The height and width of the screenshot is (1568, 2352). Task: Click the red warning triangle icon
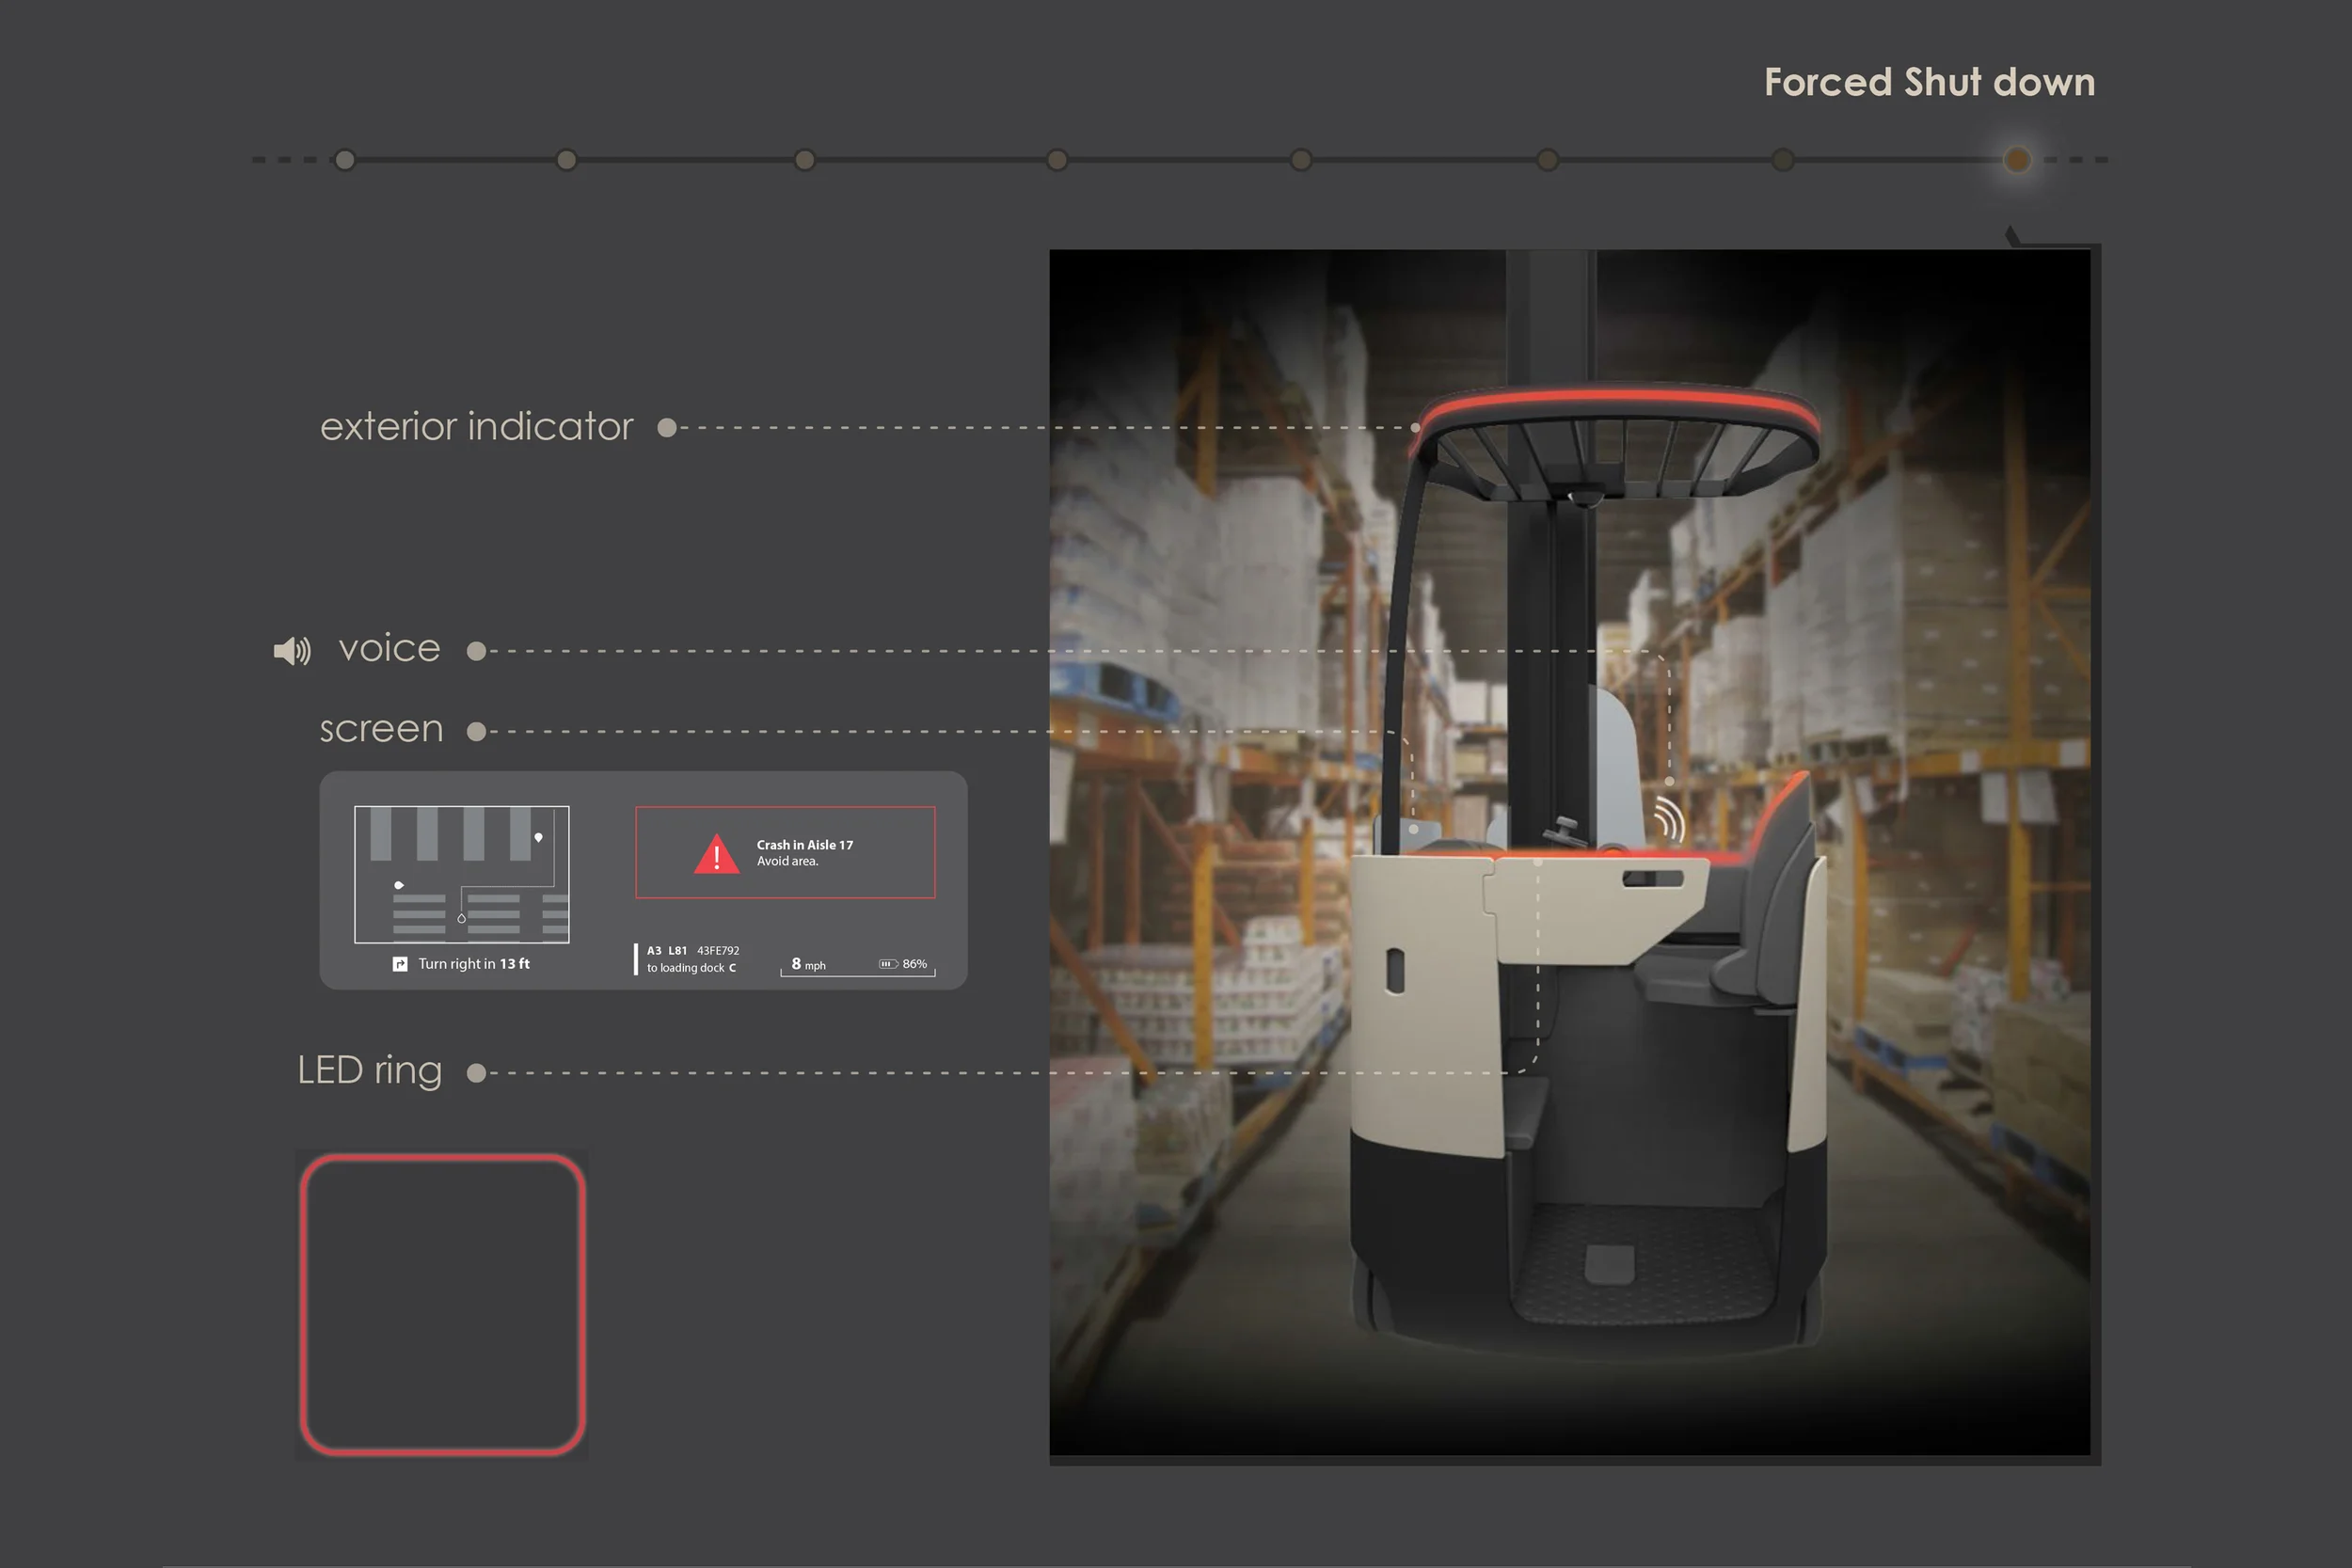click(x=717, y=854)
